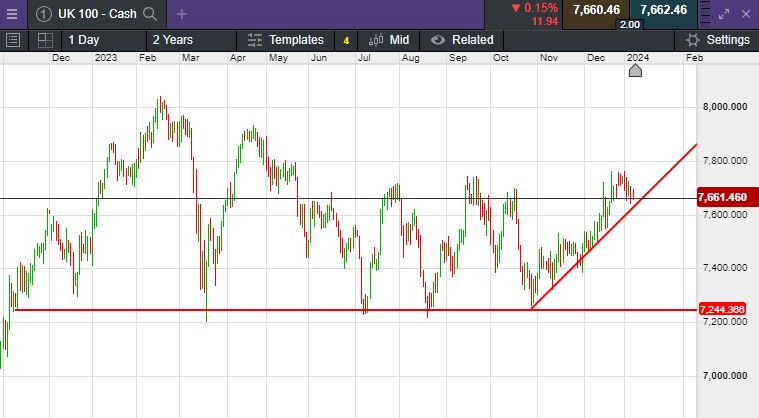Expand the Templates menu
759x418 pixels.
pyautogui.click(x=285, y=40)
